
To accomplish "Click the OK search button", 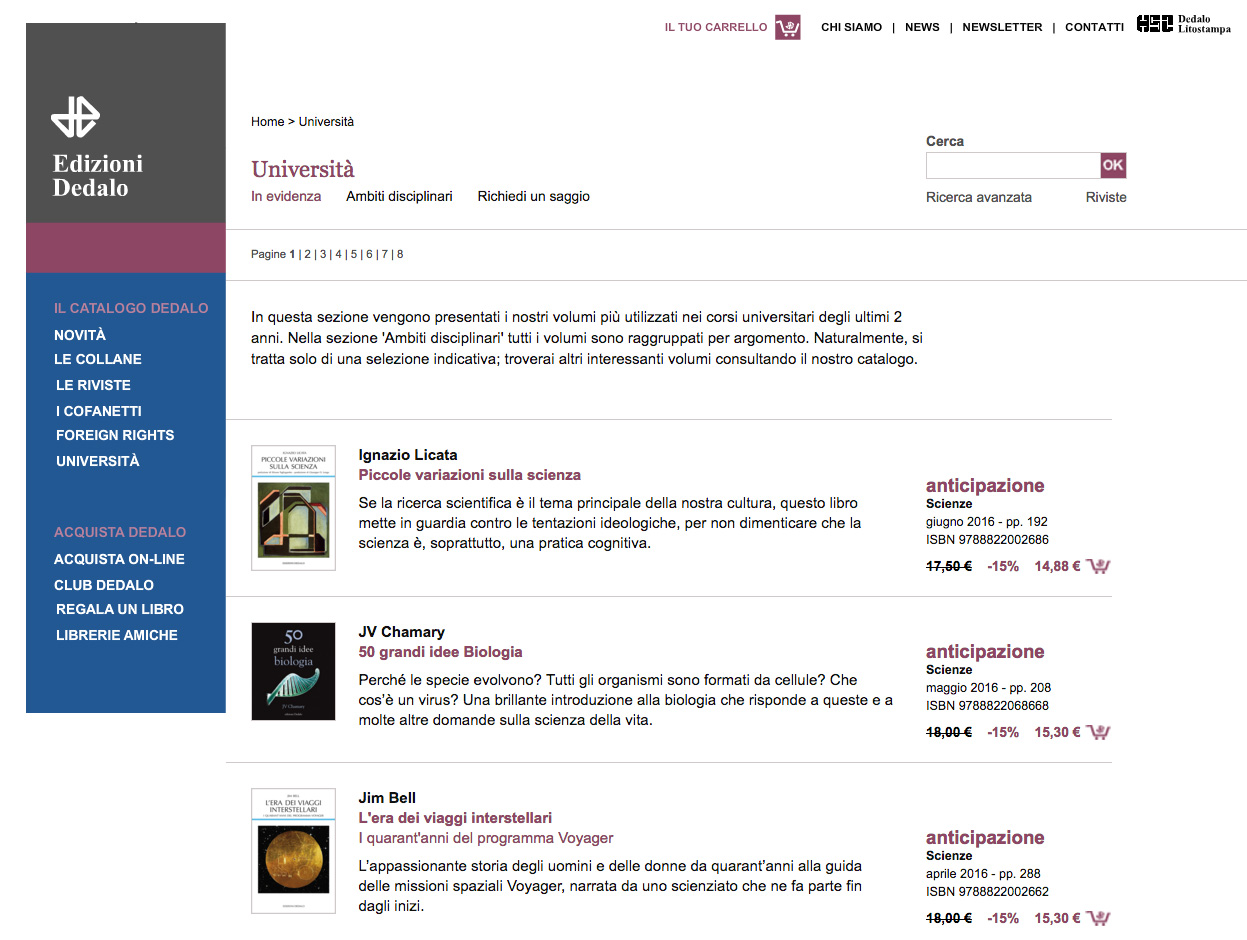I will 1113,165.
